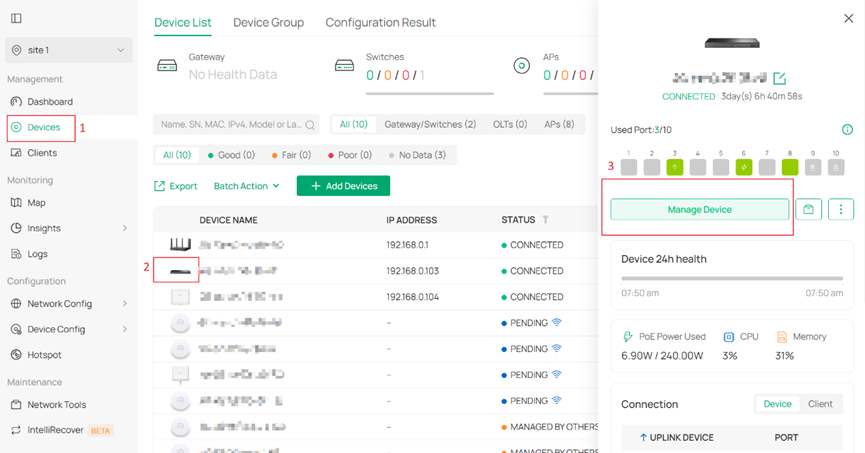Filter by Gateway/Switches (2)

coord(430,125)
